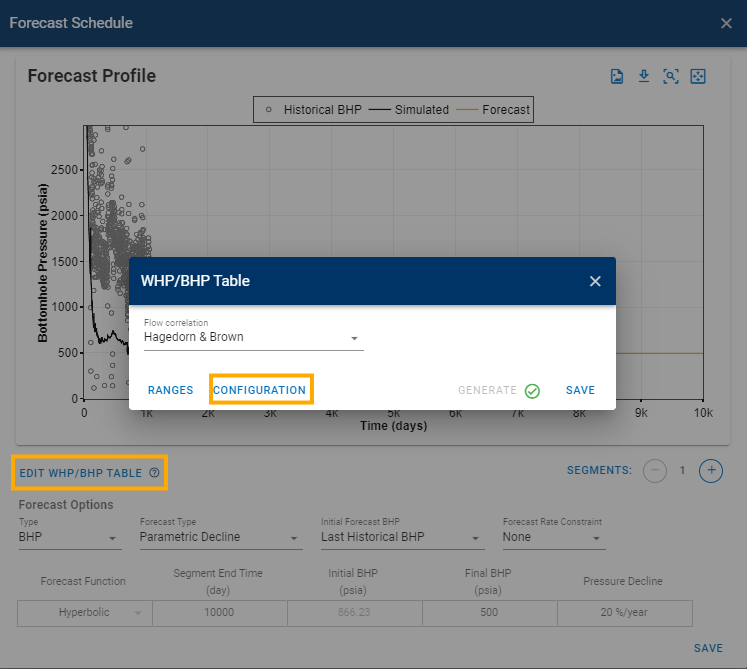This screenshot has height=669, width=747.
Task: Close the Forecast Schedule dialog
Action: (x=726, y=23)
